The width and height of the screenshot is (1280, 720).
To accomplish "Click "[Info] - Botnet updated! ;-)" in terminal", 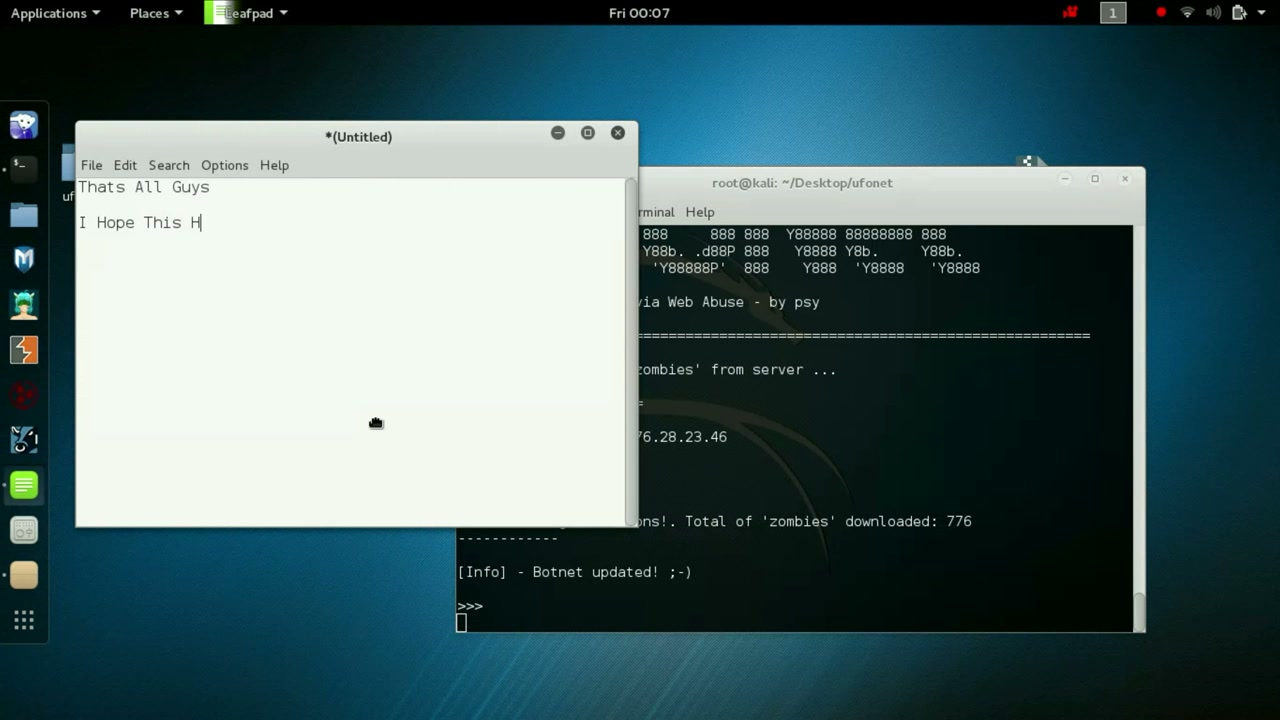I will tap(574, 572).
